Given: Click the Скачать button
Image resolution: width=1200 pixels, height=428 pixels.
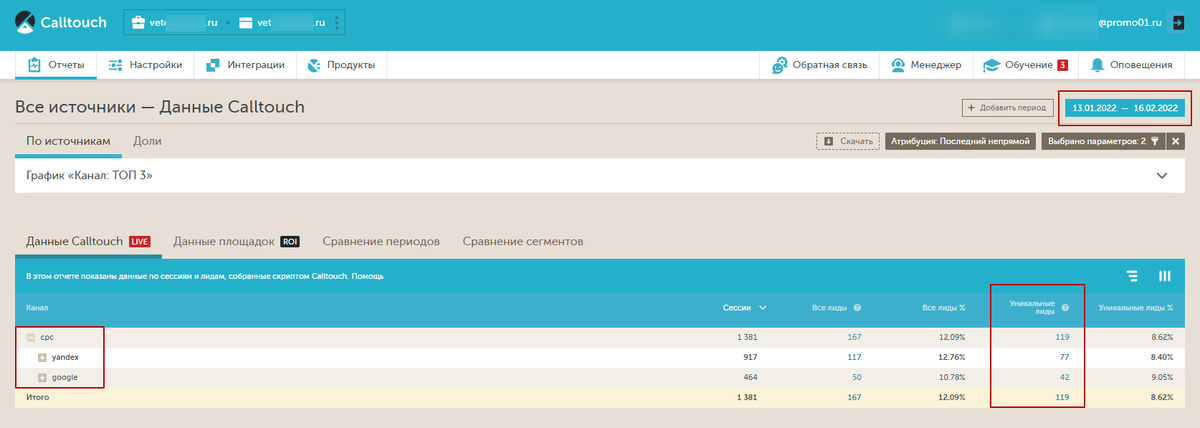Looking at the screenshot, I should pyautogui.click(x=848, y=141).
